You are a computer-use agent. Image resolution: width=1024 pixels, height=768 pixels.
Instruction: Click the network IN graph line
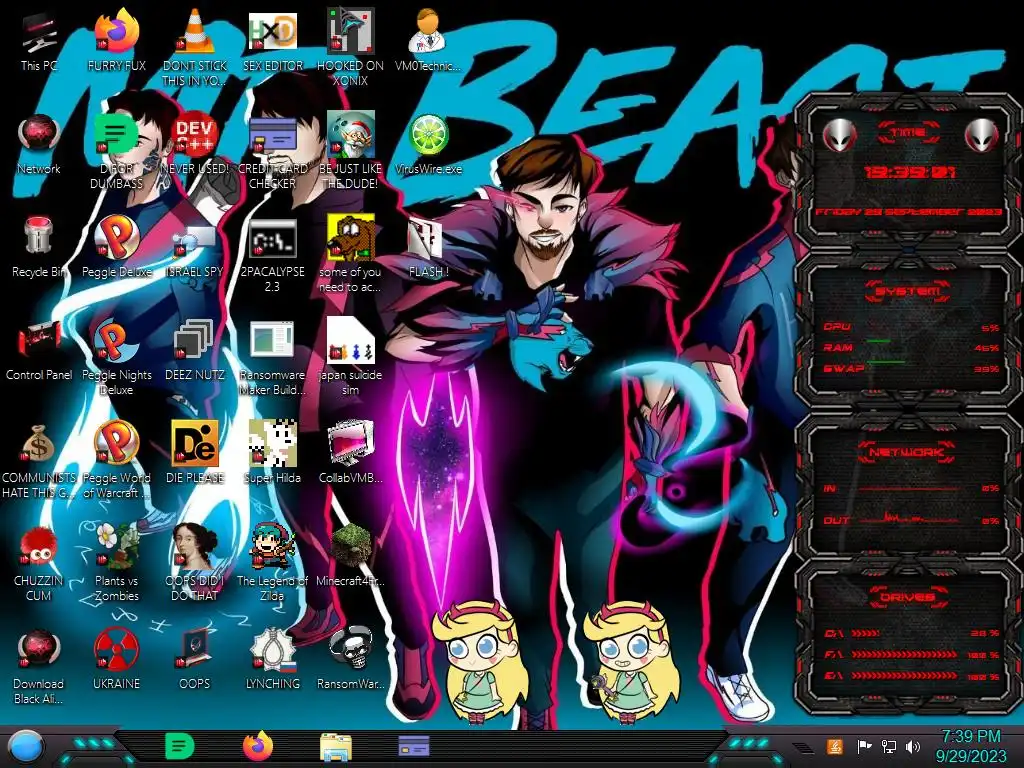909,488
